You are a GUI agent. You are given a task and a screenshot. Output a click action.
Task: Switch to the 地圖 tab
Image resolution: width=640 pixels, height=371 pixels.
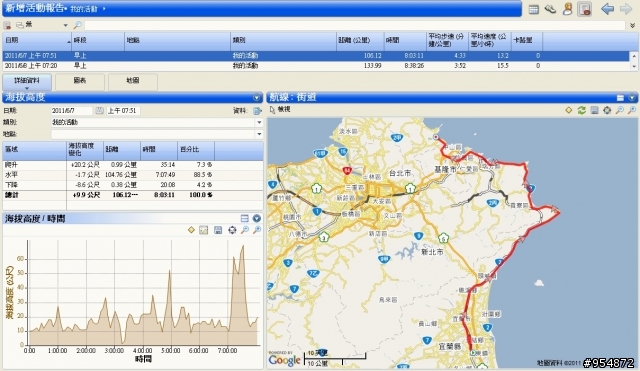[x=133, y=81]
